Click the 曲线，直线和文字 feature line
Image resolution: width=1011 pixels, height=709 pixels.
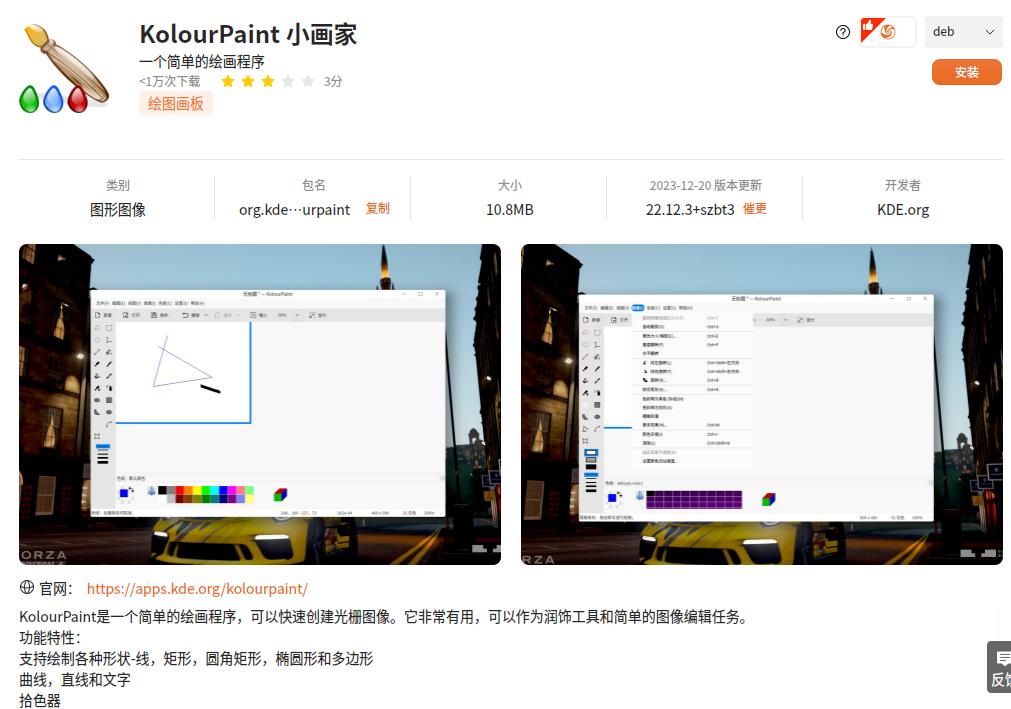75,679
